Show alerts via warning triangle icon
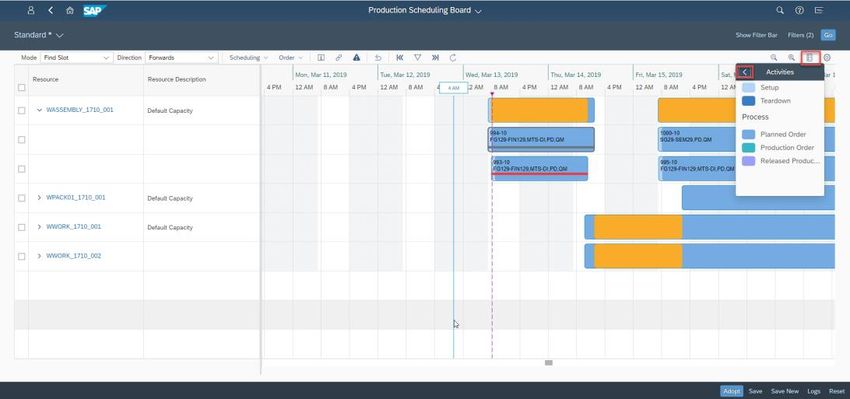Screen dimensions: 850x399 pos(356,57)
